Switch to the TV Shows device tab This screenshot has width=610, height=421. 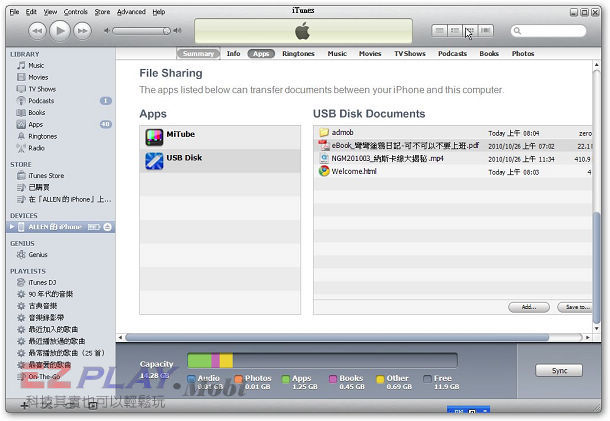coord(410,53)
